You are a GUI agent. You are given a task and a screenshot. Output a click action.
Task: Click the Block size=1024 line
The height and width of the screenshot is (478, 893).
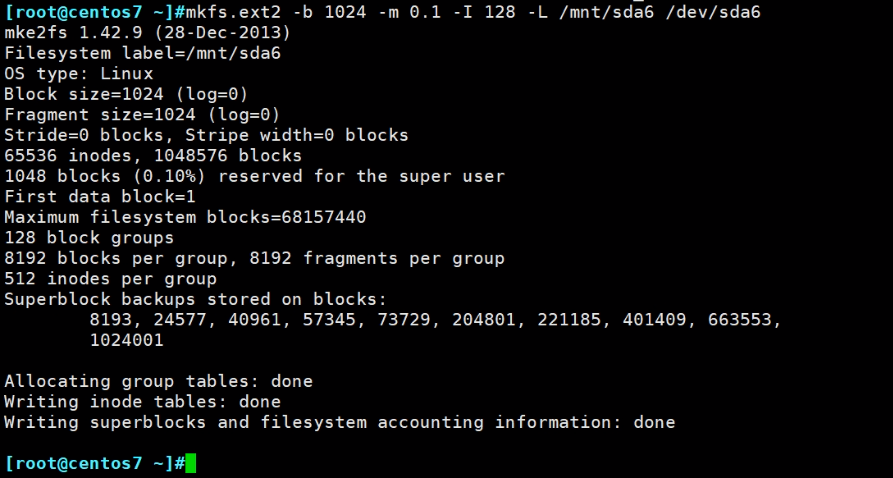[x=126, y=94]
